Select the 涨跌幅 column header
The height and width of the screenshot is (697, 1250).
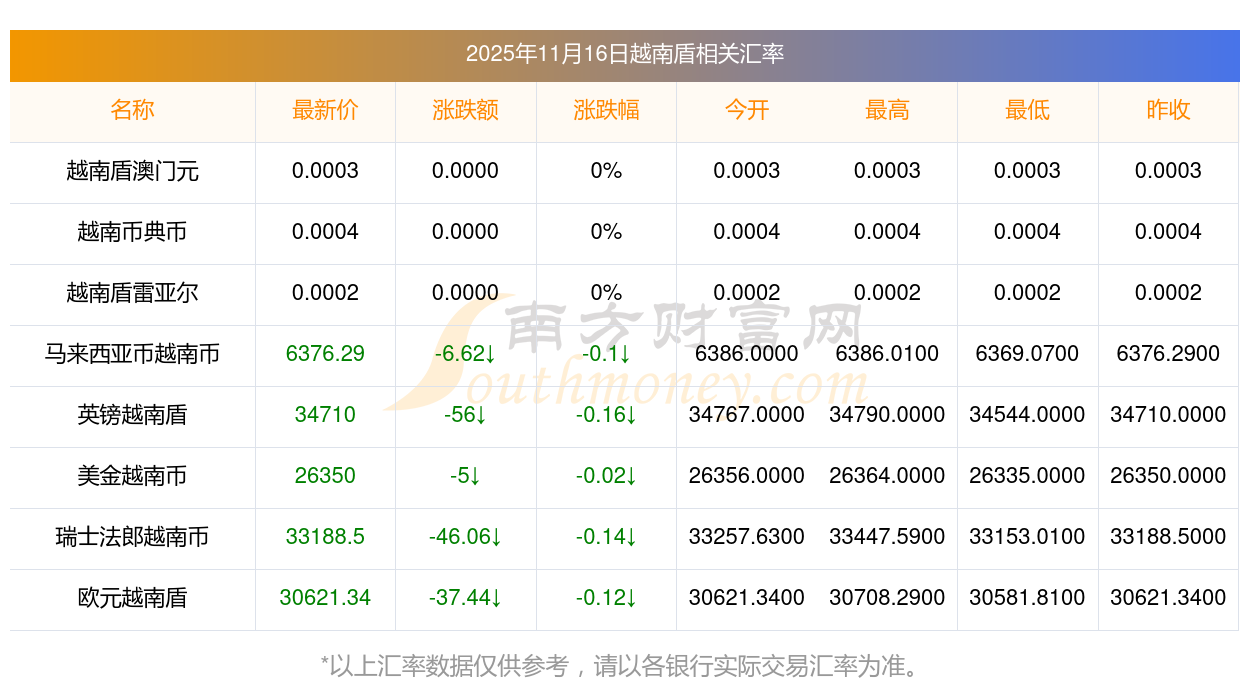click(x=606, y=110)
